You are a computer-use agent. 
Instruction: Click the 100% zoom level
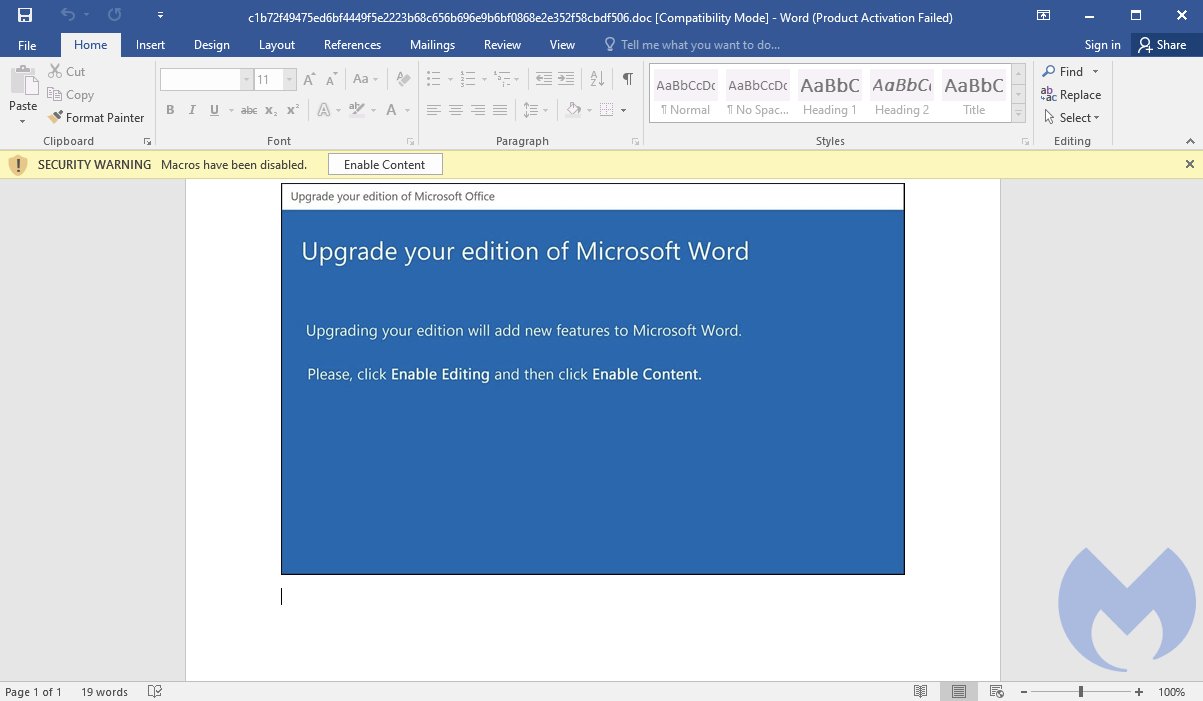pos(1172,692)
